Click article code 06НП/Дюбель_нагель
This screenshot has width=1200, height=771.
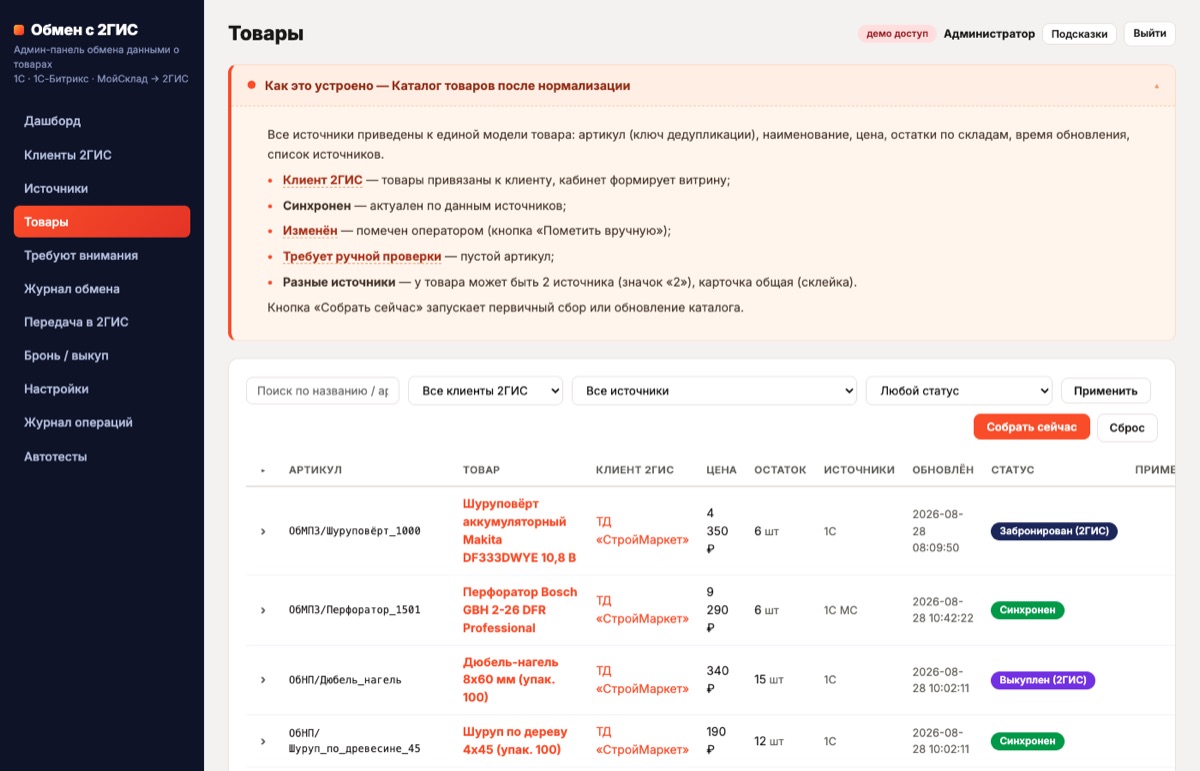[x=345, y=680]
